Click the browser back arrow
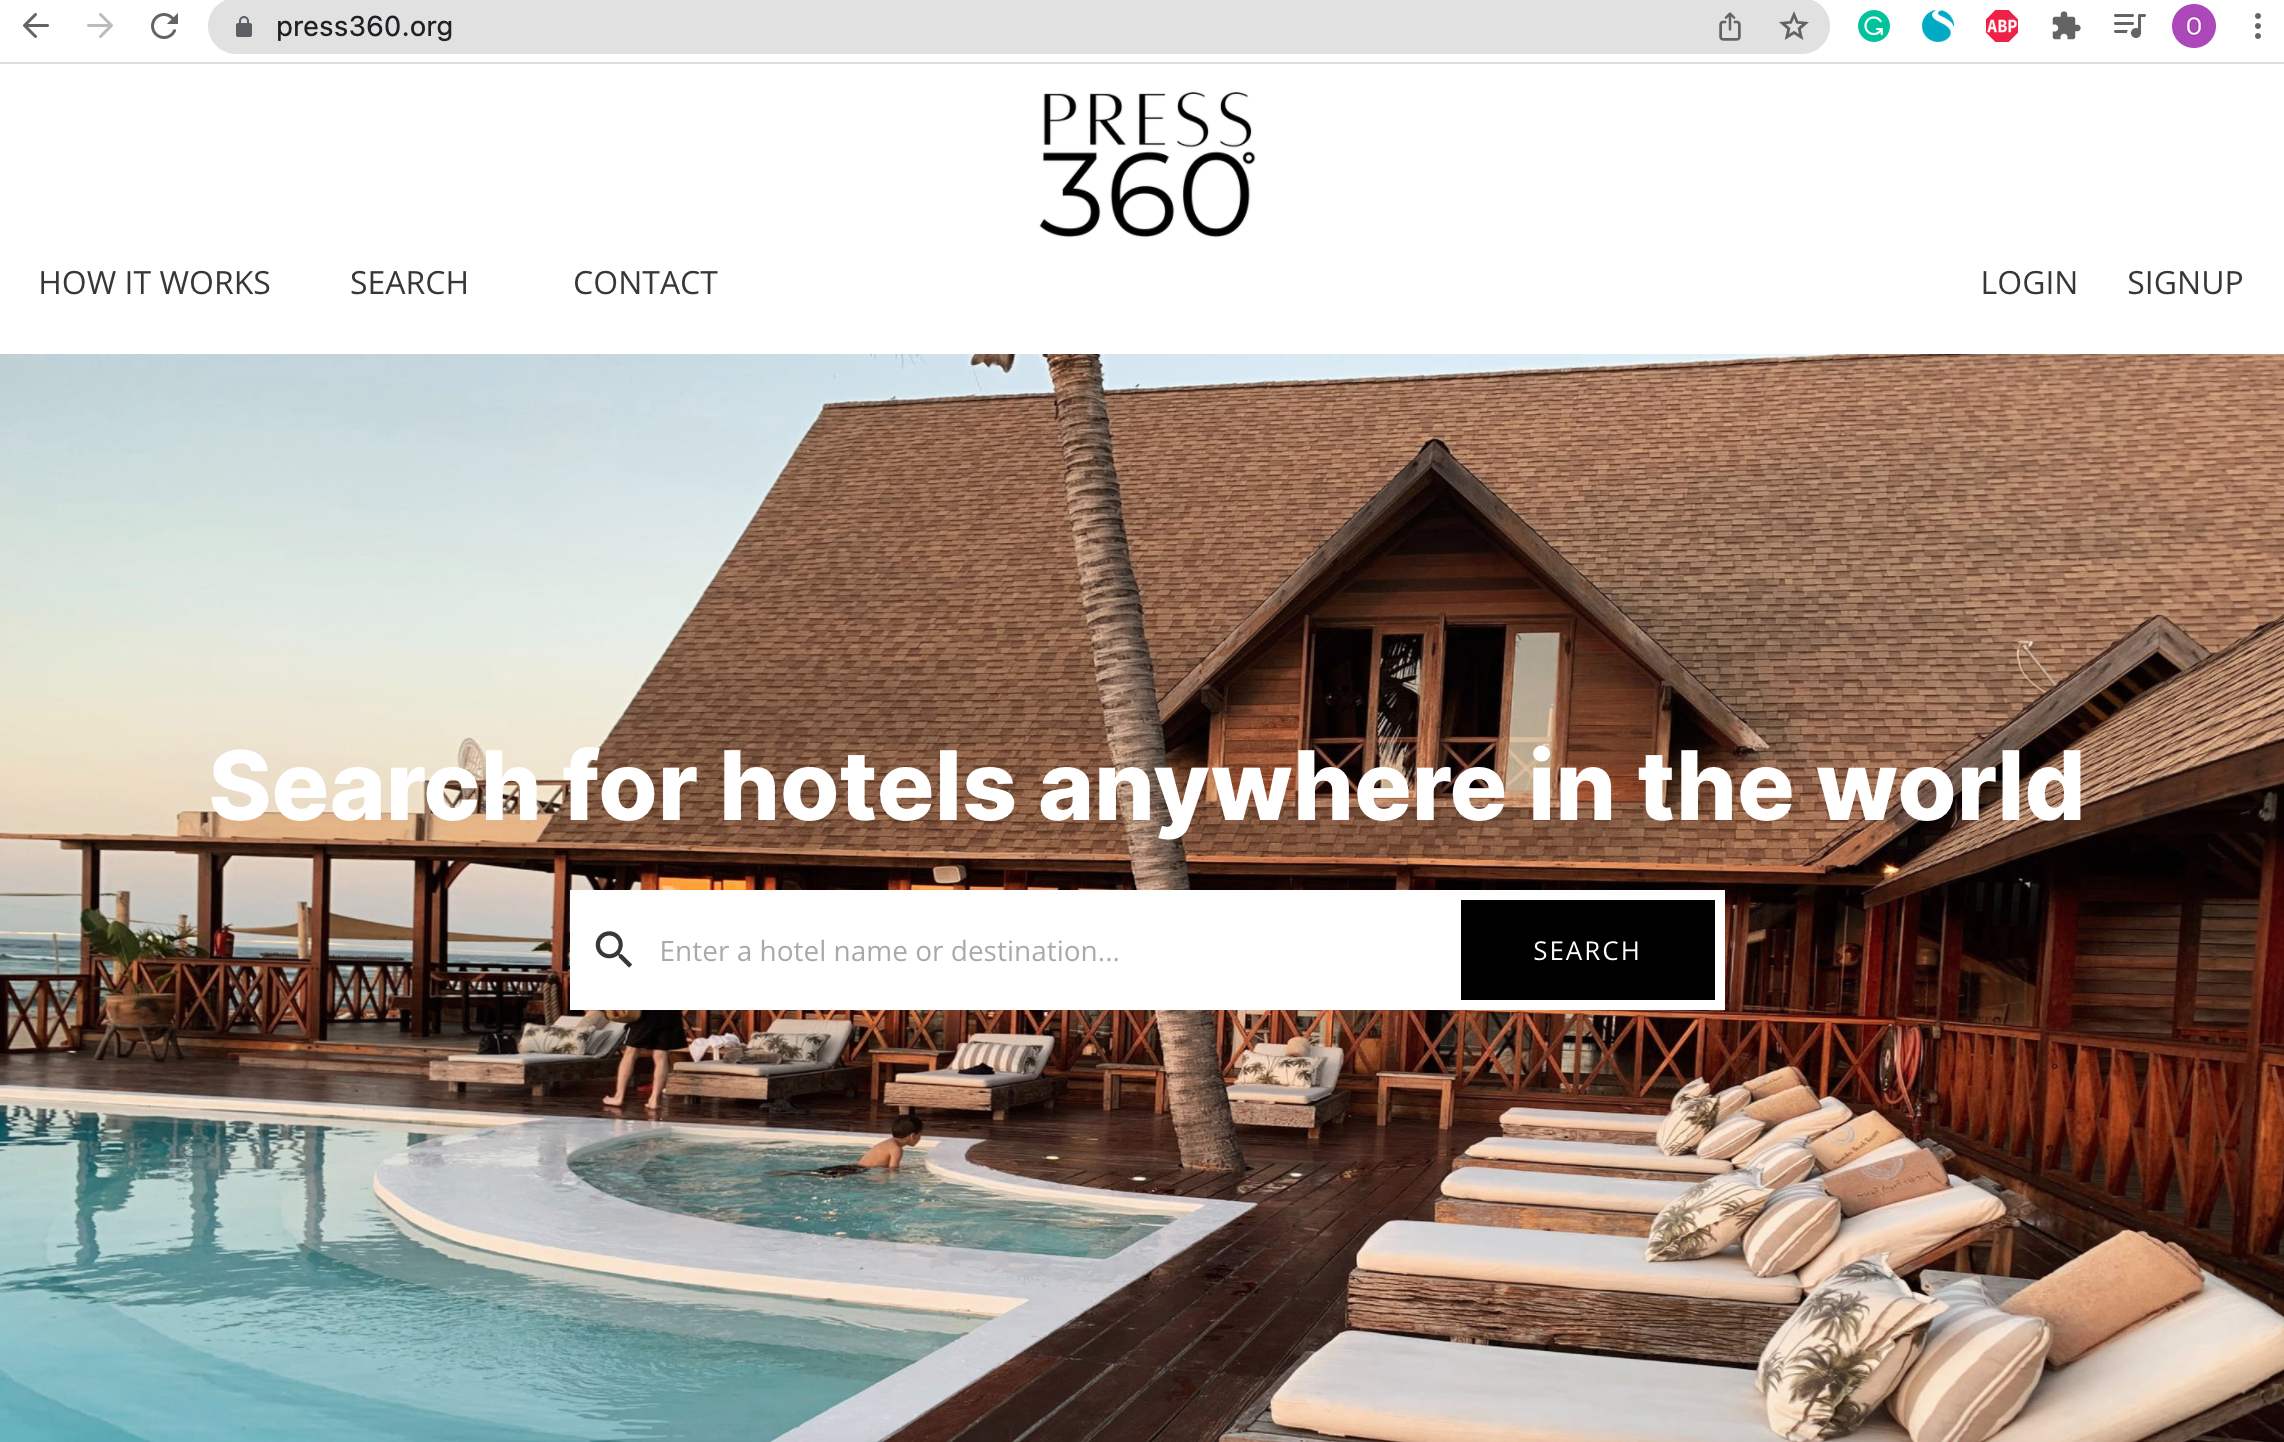The image size is (2284, 1442). coord(36,26)
